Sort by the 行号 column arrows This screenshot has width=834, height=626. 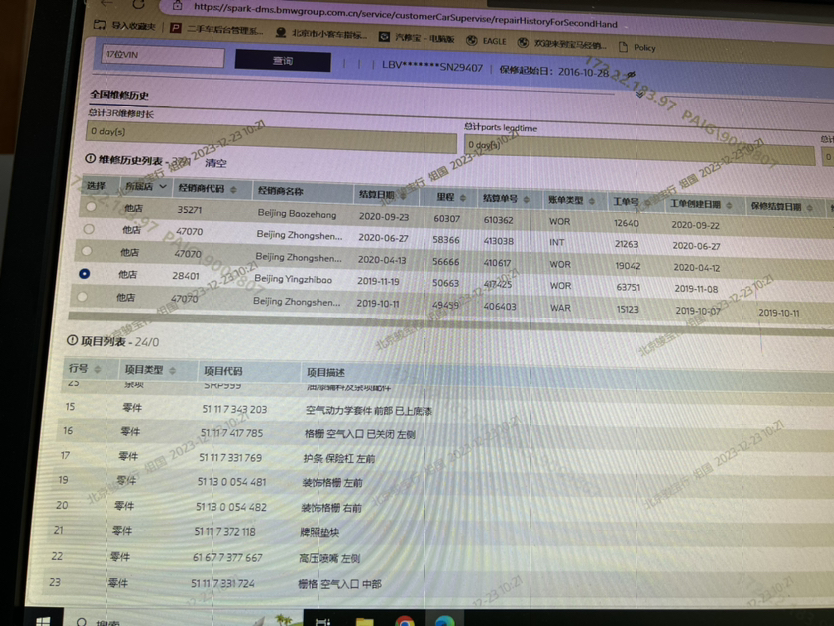pos(98,369)
